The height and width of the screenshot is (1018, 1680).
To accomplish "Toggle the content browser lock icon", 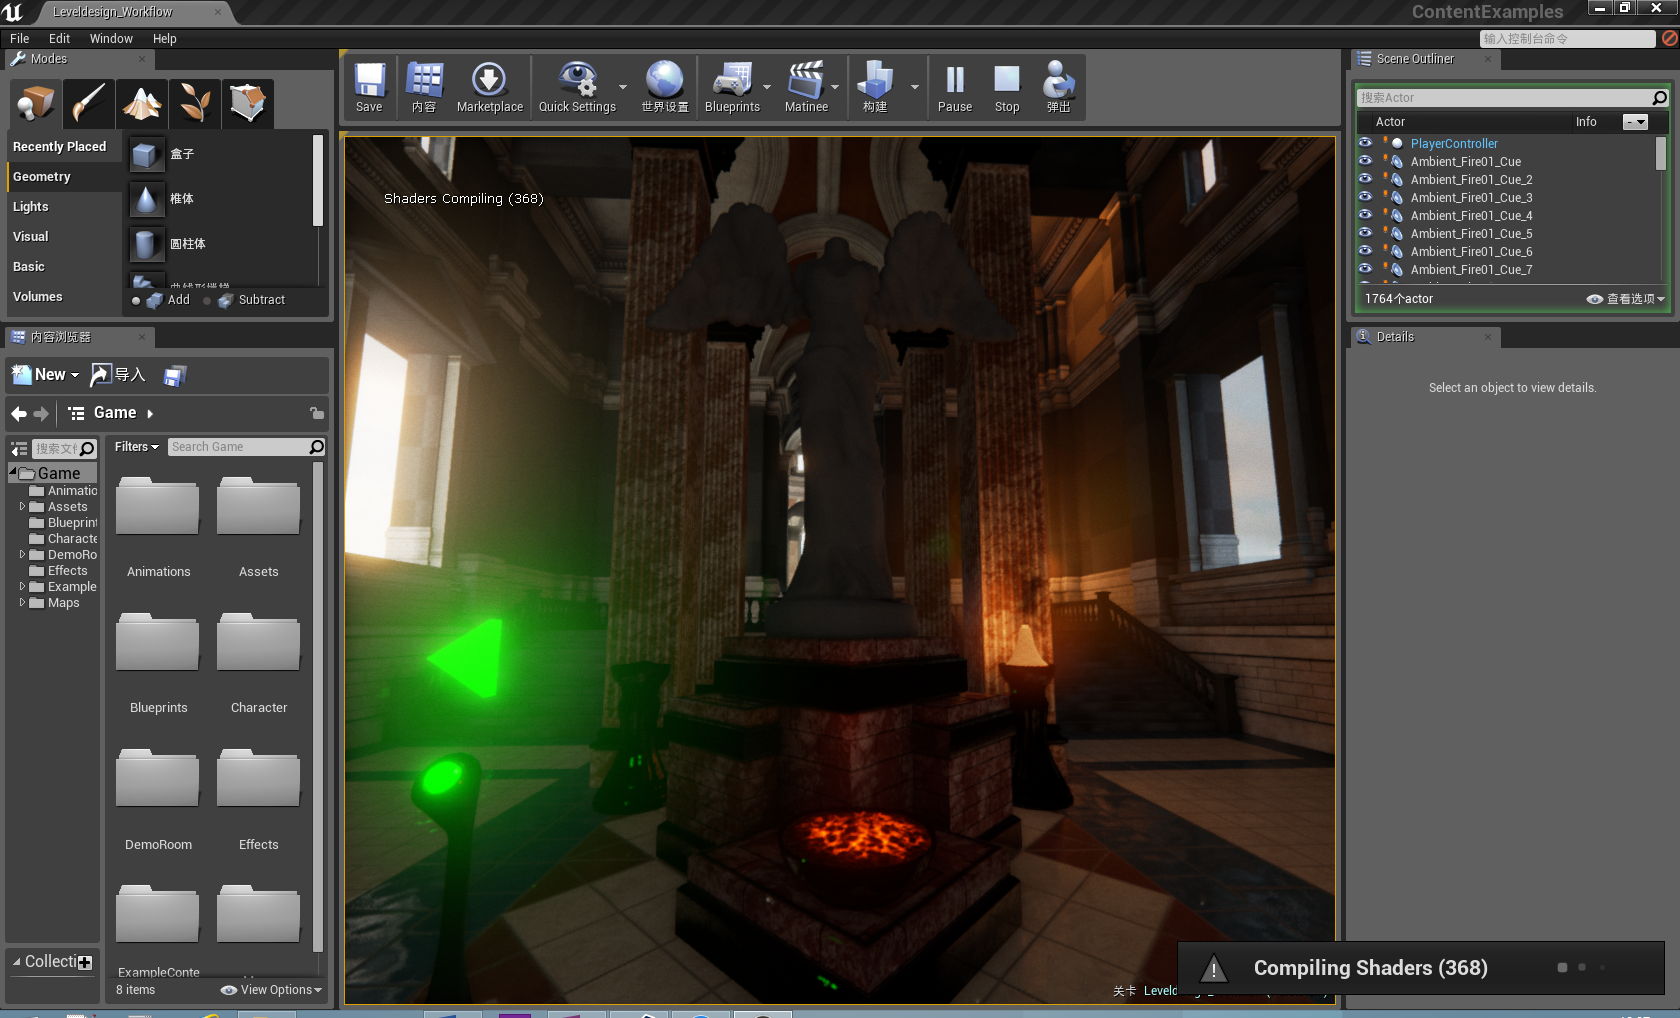I will (x=316, y=413).
